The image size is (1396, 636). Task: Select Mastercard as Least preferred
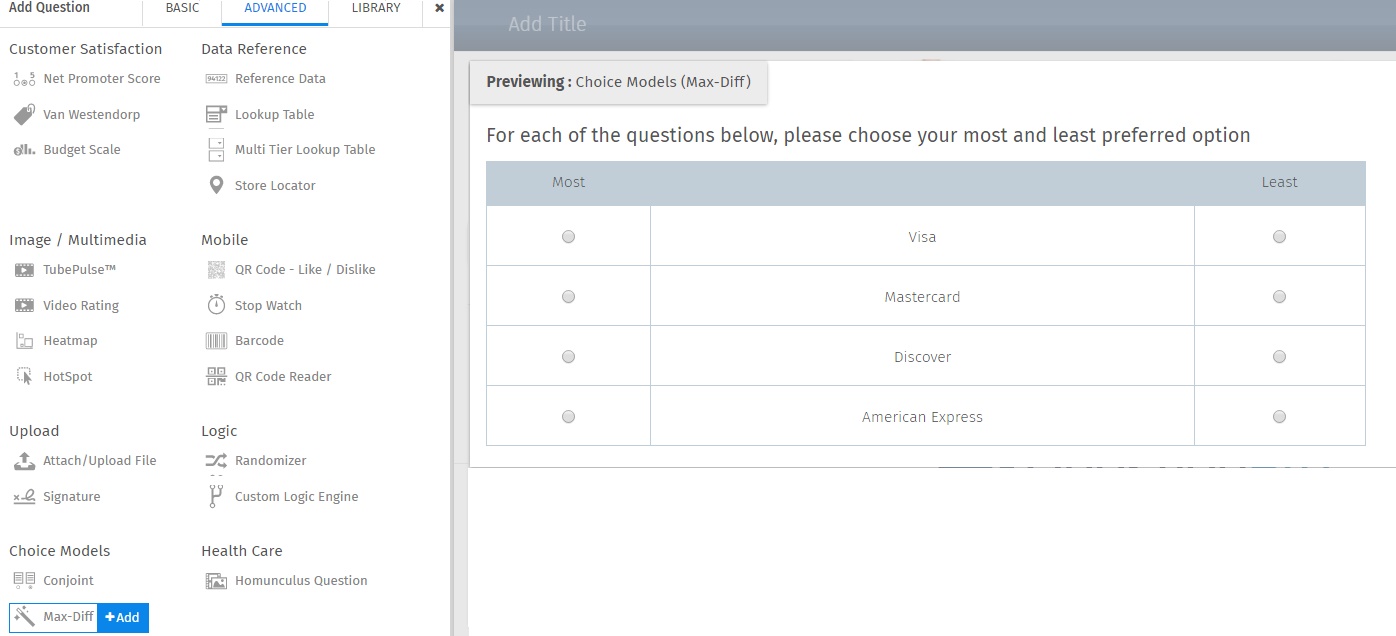point(1279,296)
